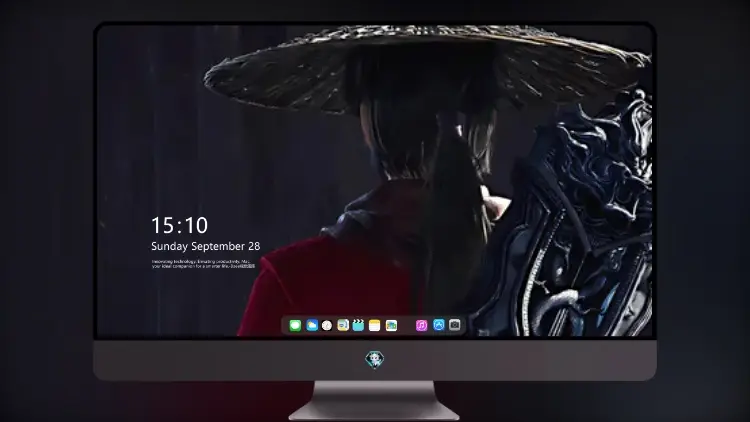Launch the pink Music app in dock
Image resolution: width=750 pixels, height=422 pixels.
coord(421,326)
